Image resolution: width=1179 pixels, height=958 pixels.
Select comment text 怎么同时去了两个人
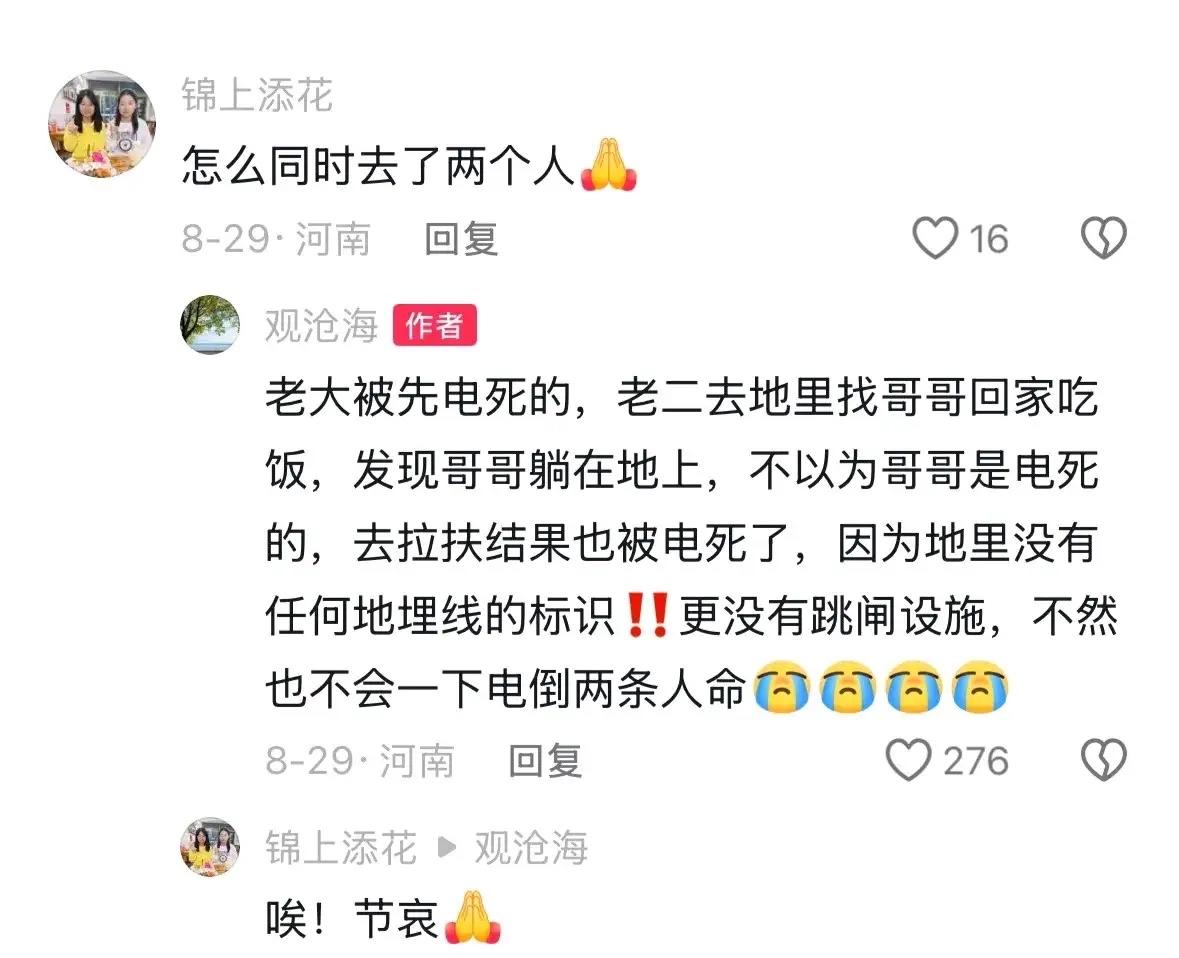(x=378, y=165)
